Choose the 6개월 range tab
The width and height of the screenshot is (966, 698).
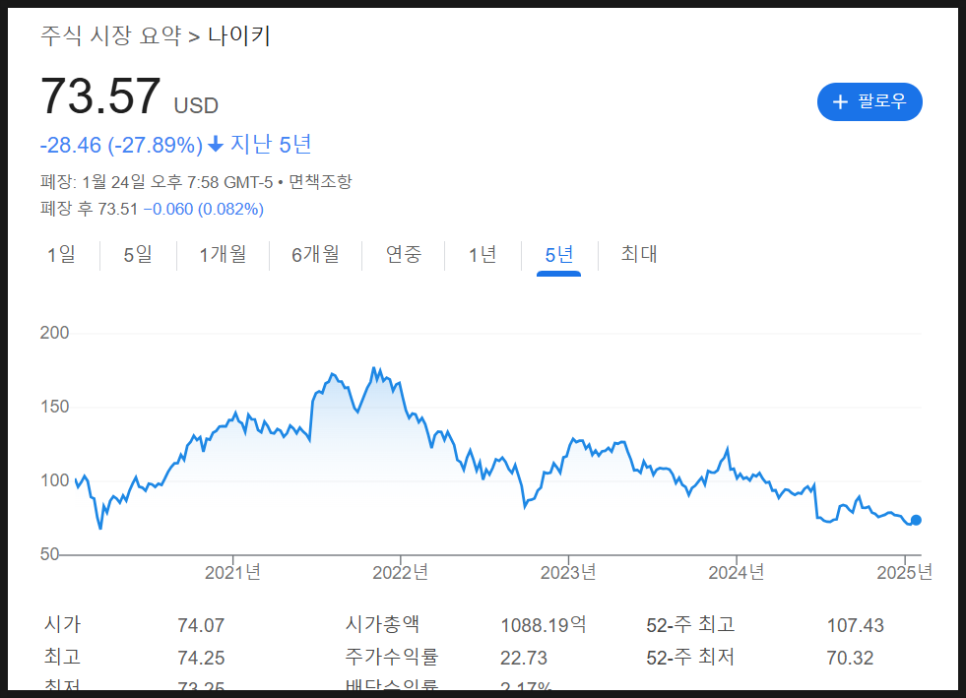[x=315, y=254]
